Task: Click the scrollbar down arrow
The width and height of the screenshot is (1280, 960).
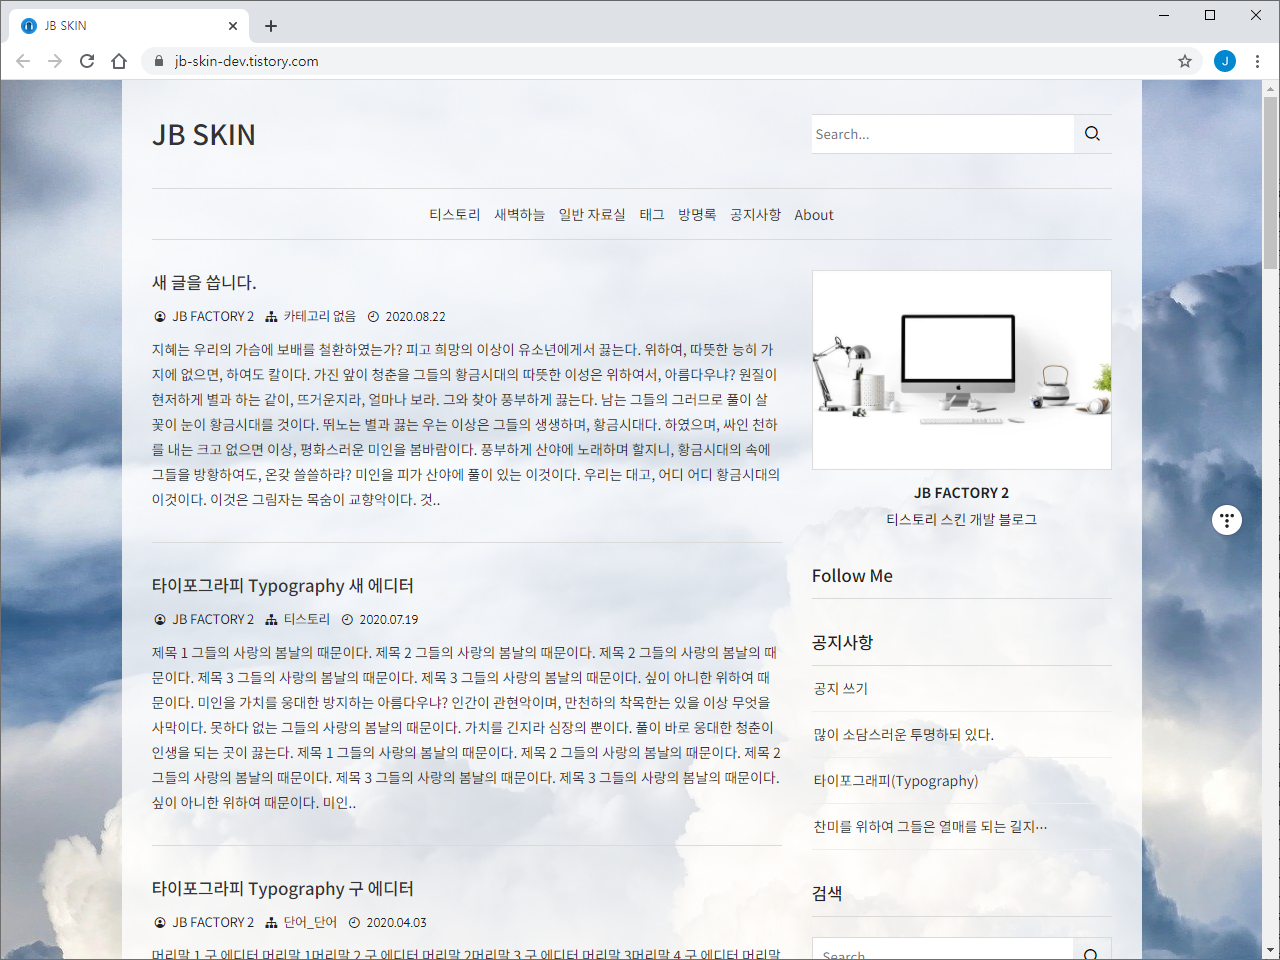Action: [x=1271, y=950]
